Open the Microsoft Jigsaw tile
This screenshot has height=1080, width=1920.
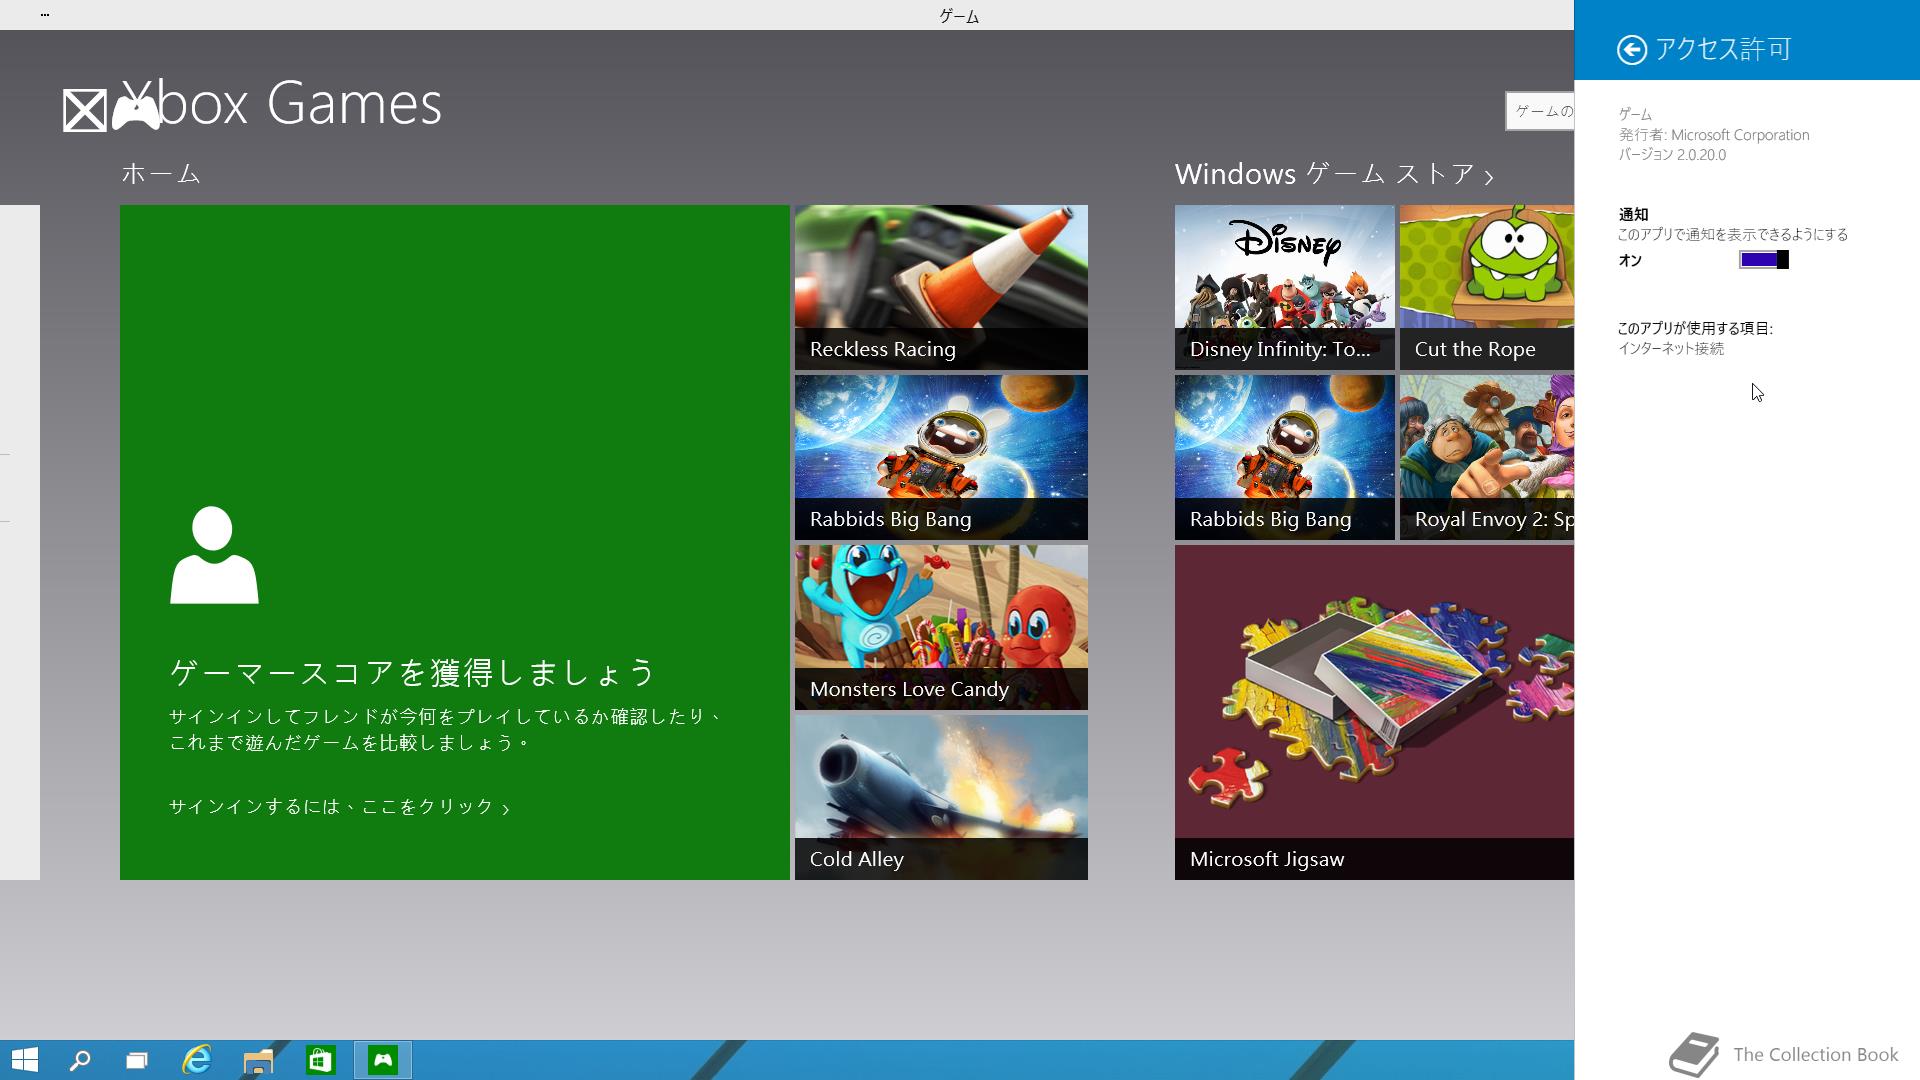coord(1374,713)
